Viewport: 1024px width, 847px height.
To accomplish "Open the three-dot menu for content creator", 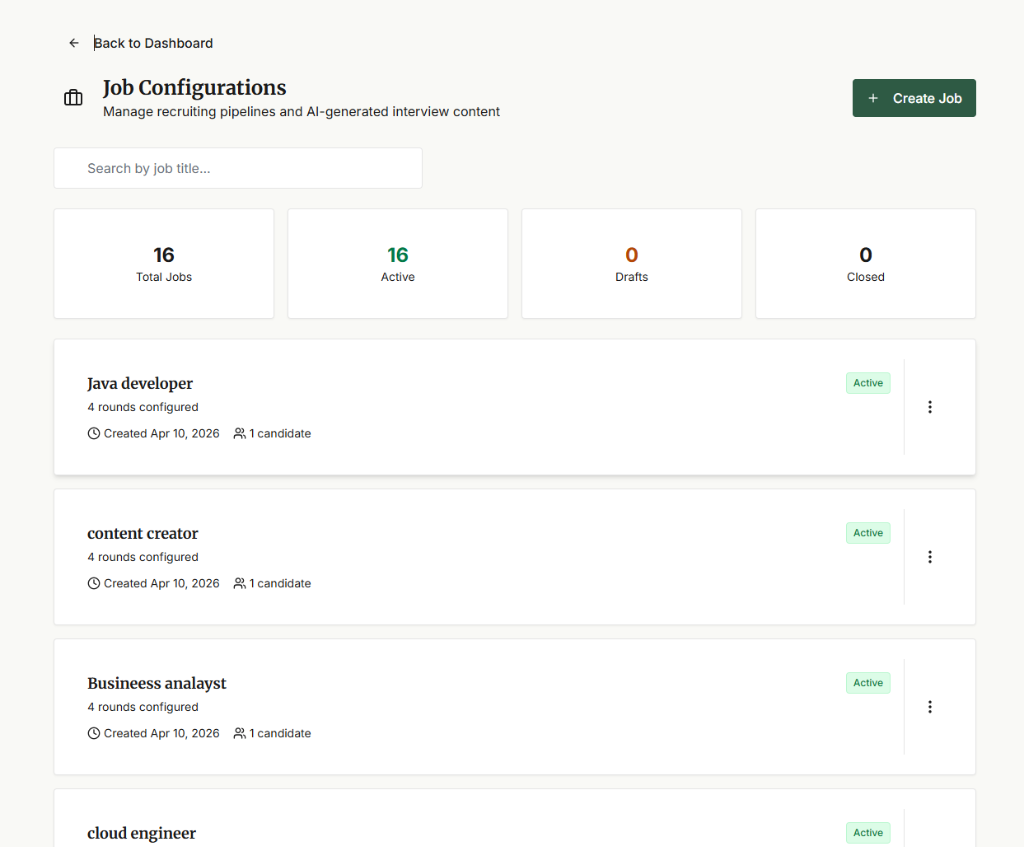I will tap(930, 556).
